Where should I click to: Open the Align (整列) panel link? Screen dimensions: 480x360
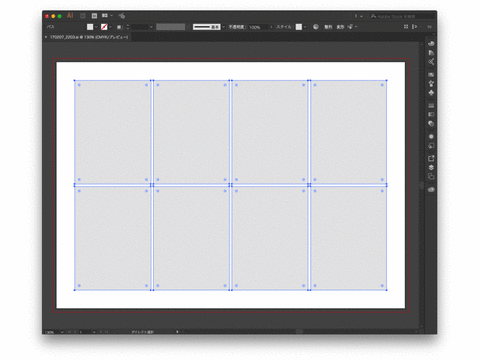[328, 27]
